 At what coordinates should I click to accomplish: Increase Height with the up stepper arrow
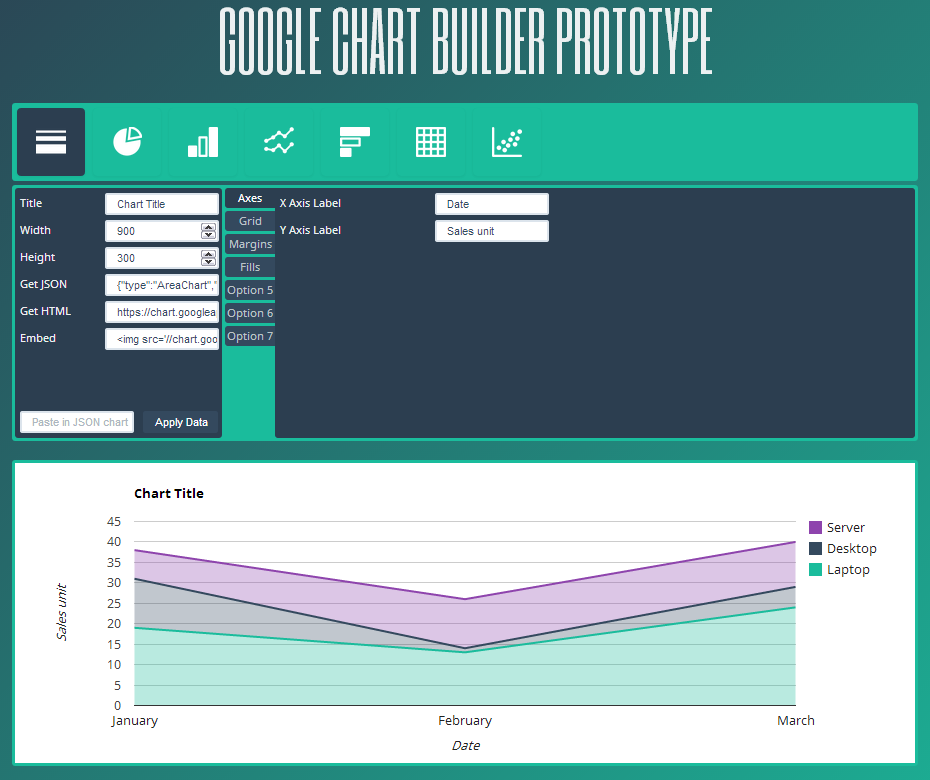208,254
